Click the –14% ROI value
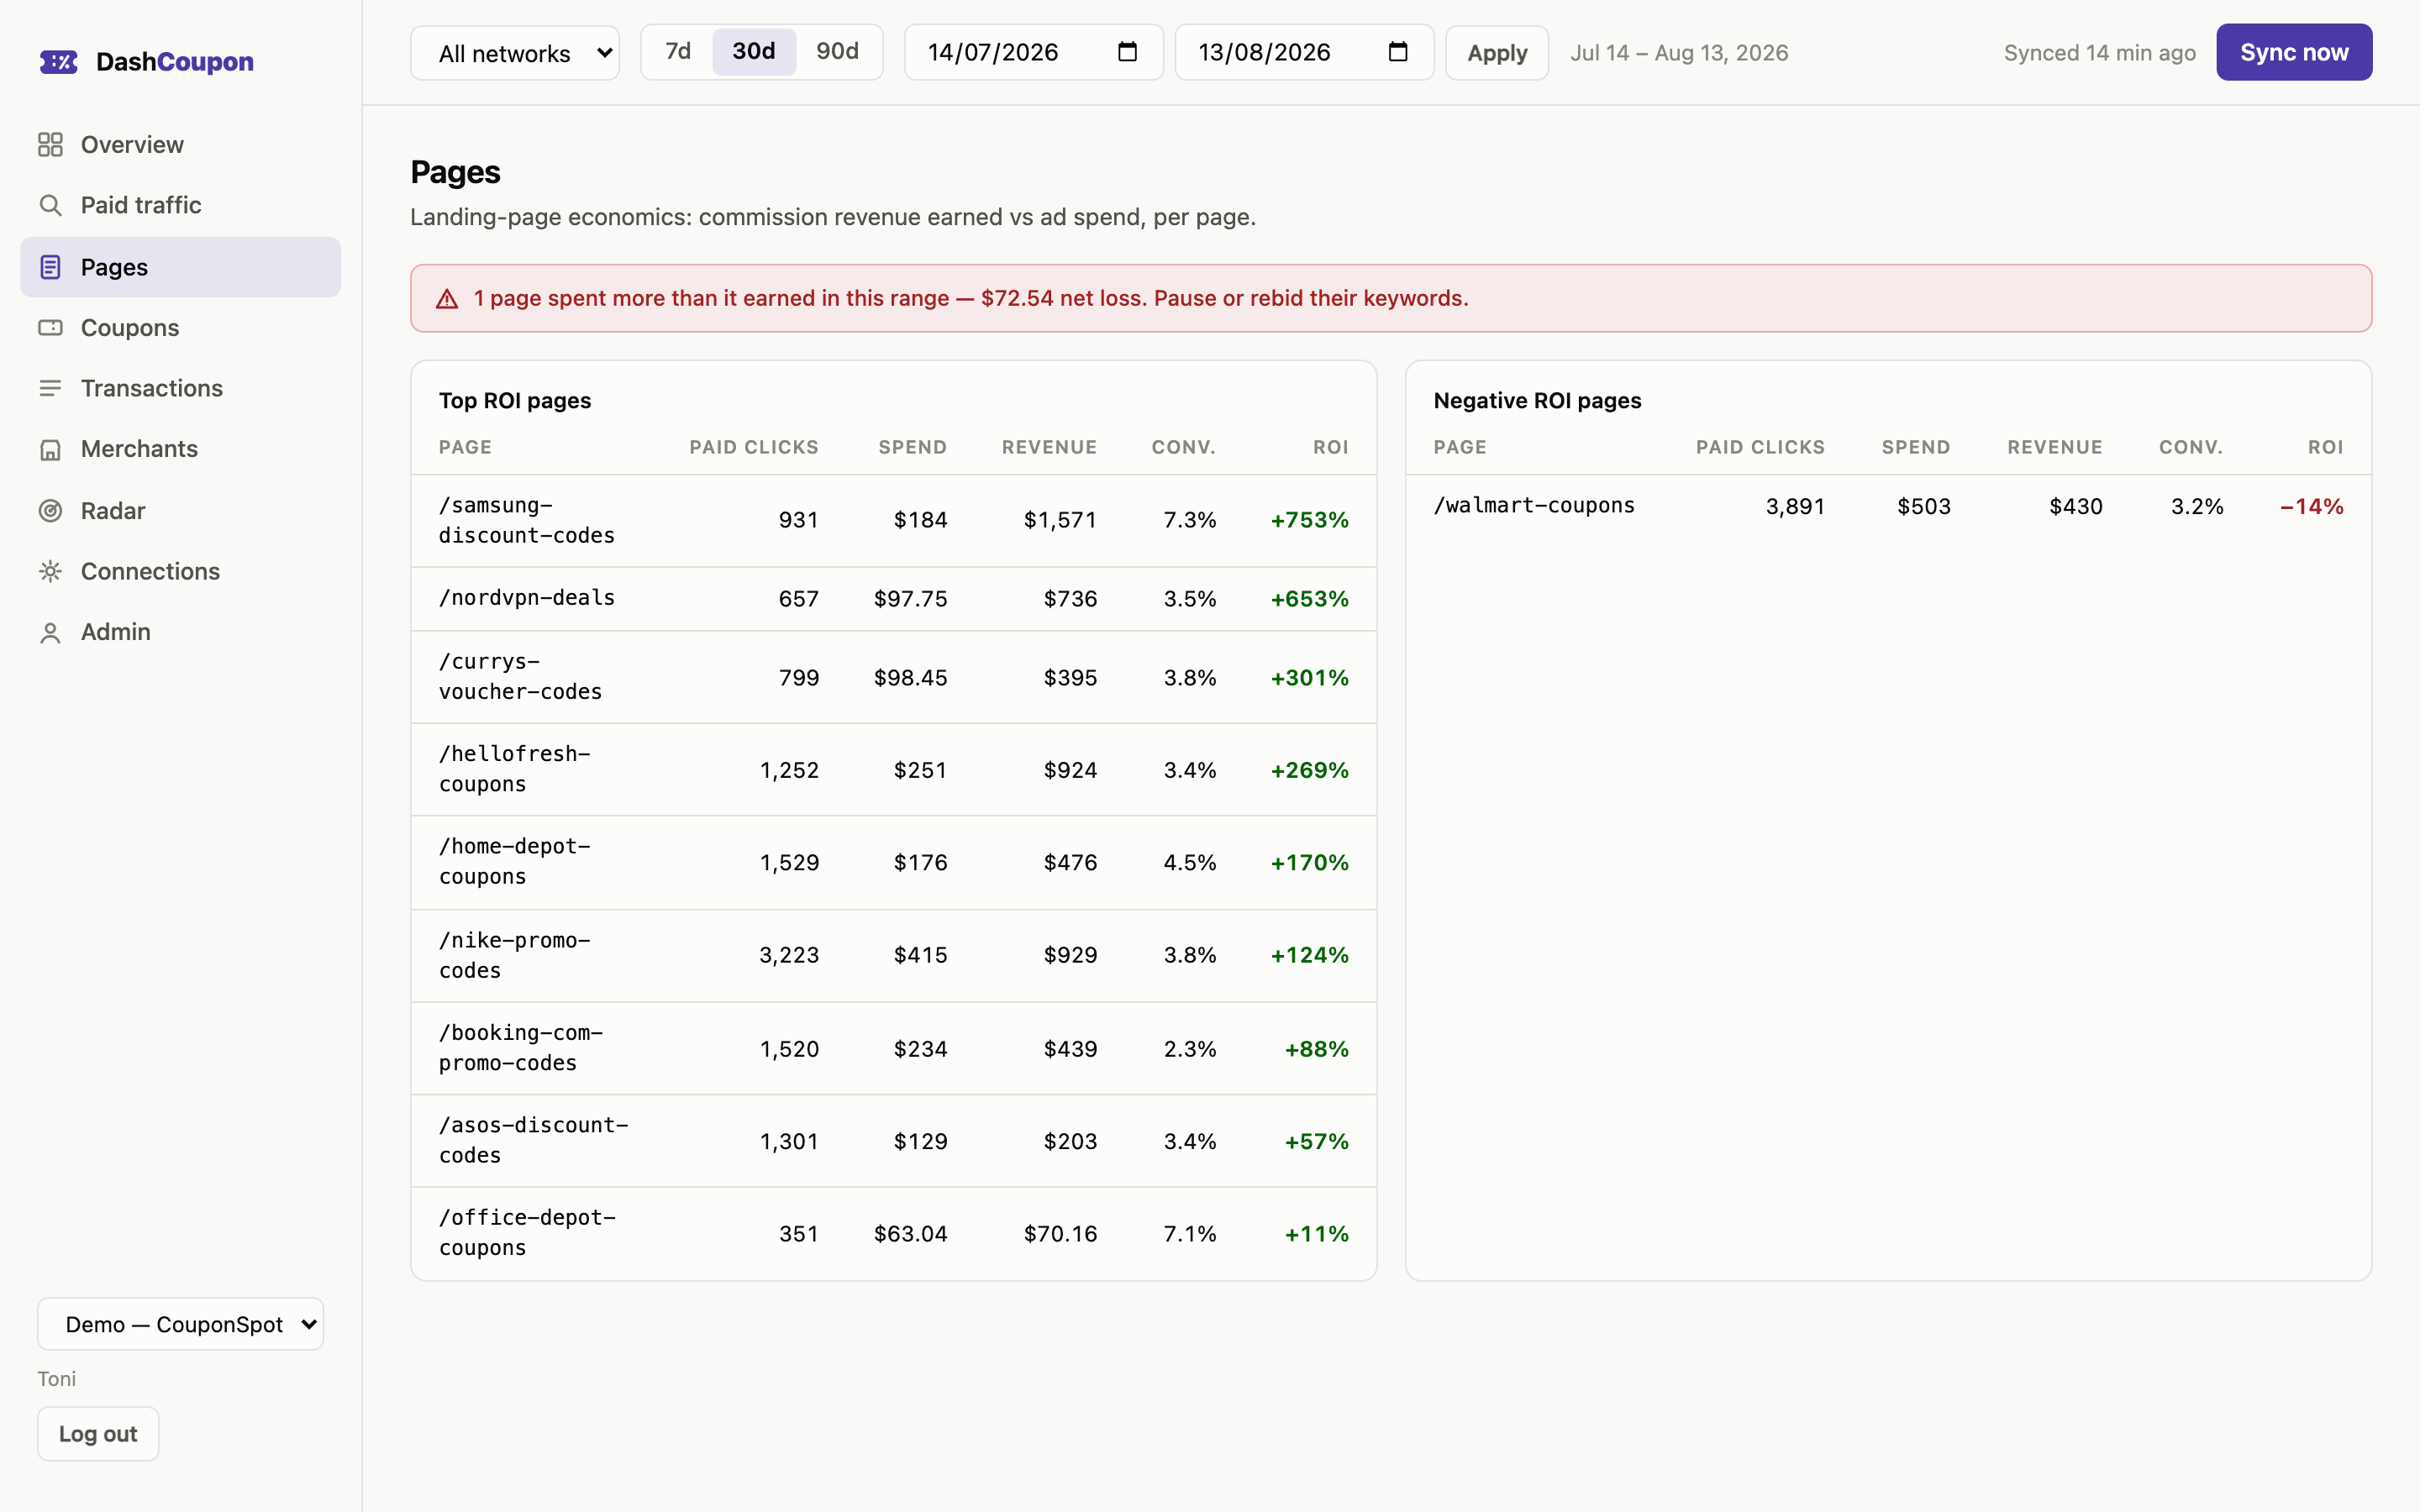This screenshot has height=1512, width=2420. [2311, 507]
